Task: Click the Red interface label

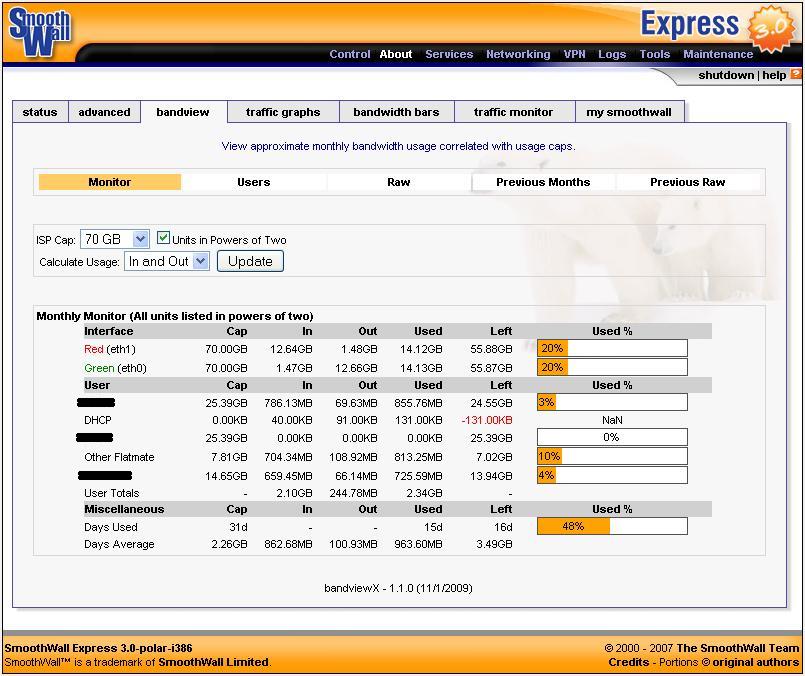Action: pyautogui.click(x=94, y=349)
